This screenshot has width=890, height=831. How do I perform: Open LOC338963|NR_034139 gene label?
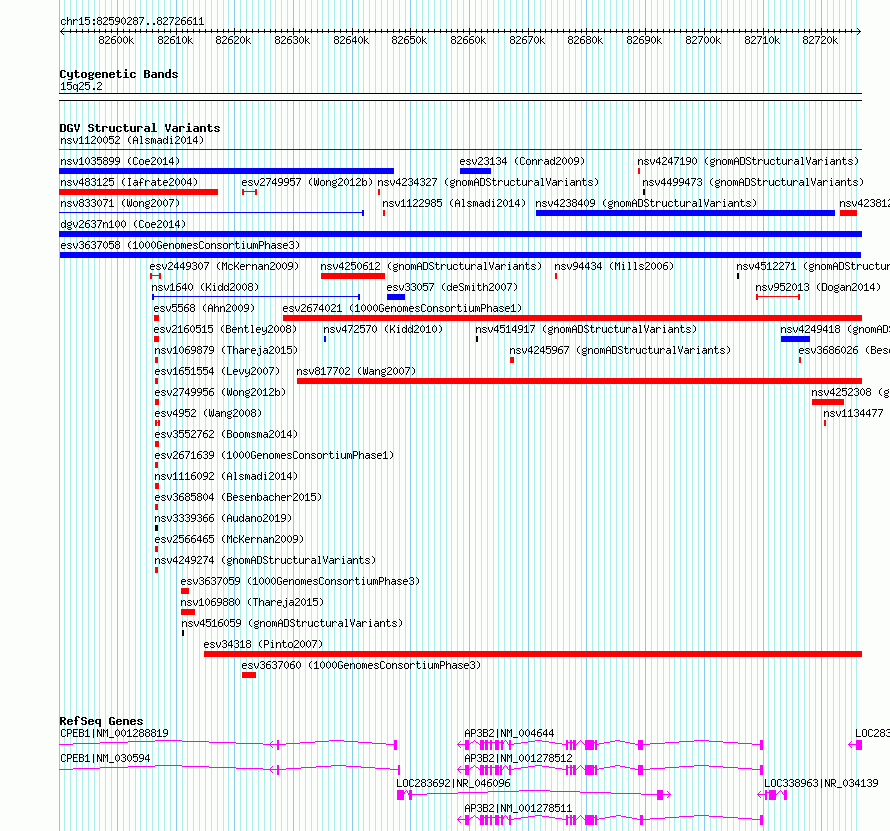[x=821, y=783]
